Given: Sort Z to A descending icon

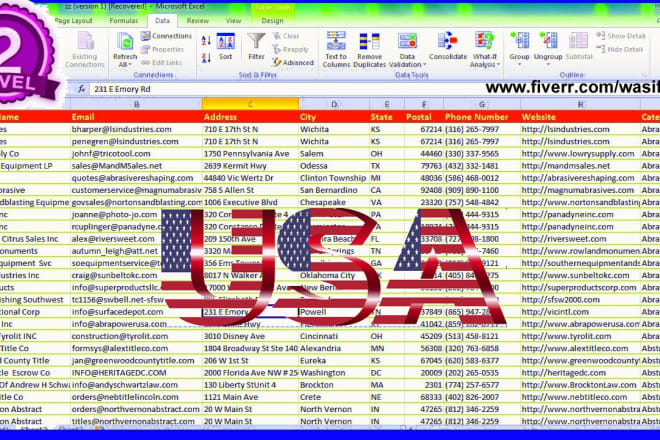Looking at the screenshot, I should click(x=206, y=58).
